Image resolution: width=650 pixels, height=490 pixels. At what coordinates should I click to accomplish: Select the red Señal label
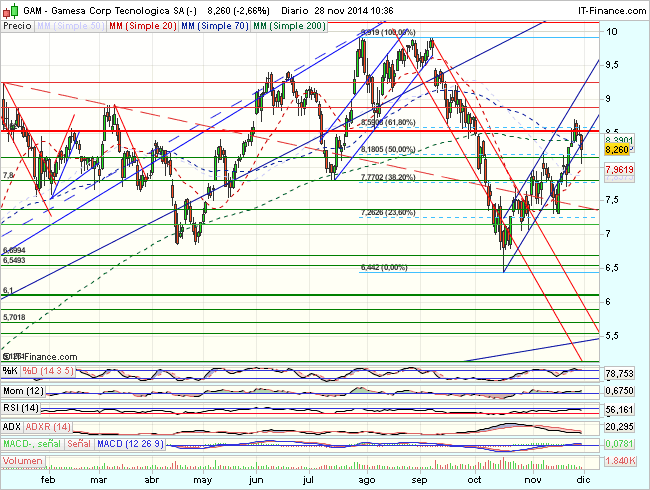79,444
